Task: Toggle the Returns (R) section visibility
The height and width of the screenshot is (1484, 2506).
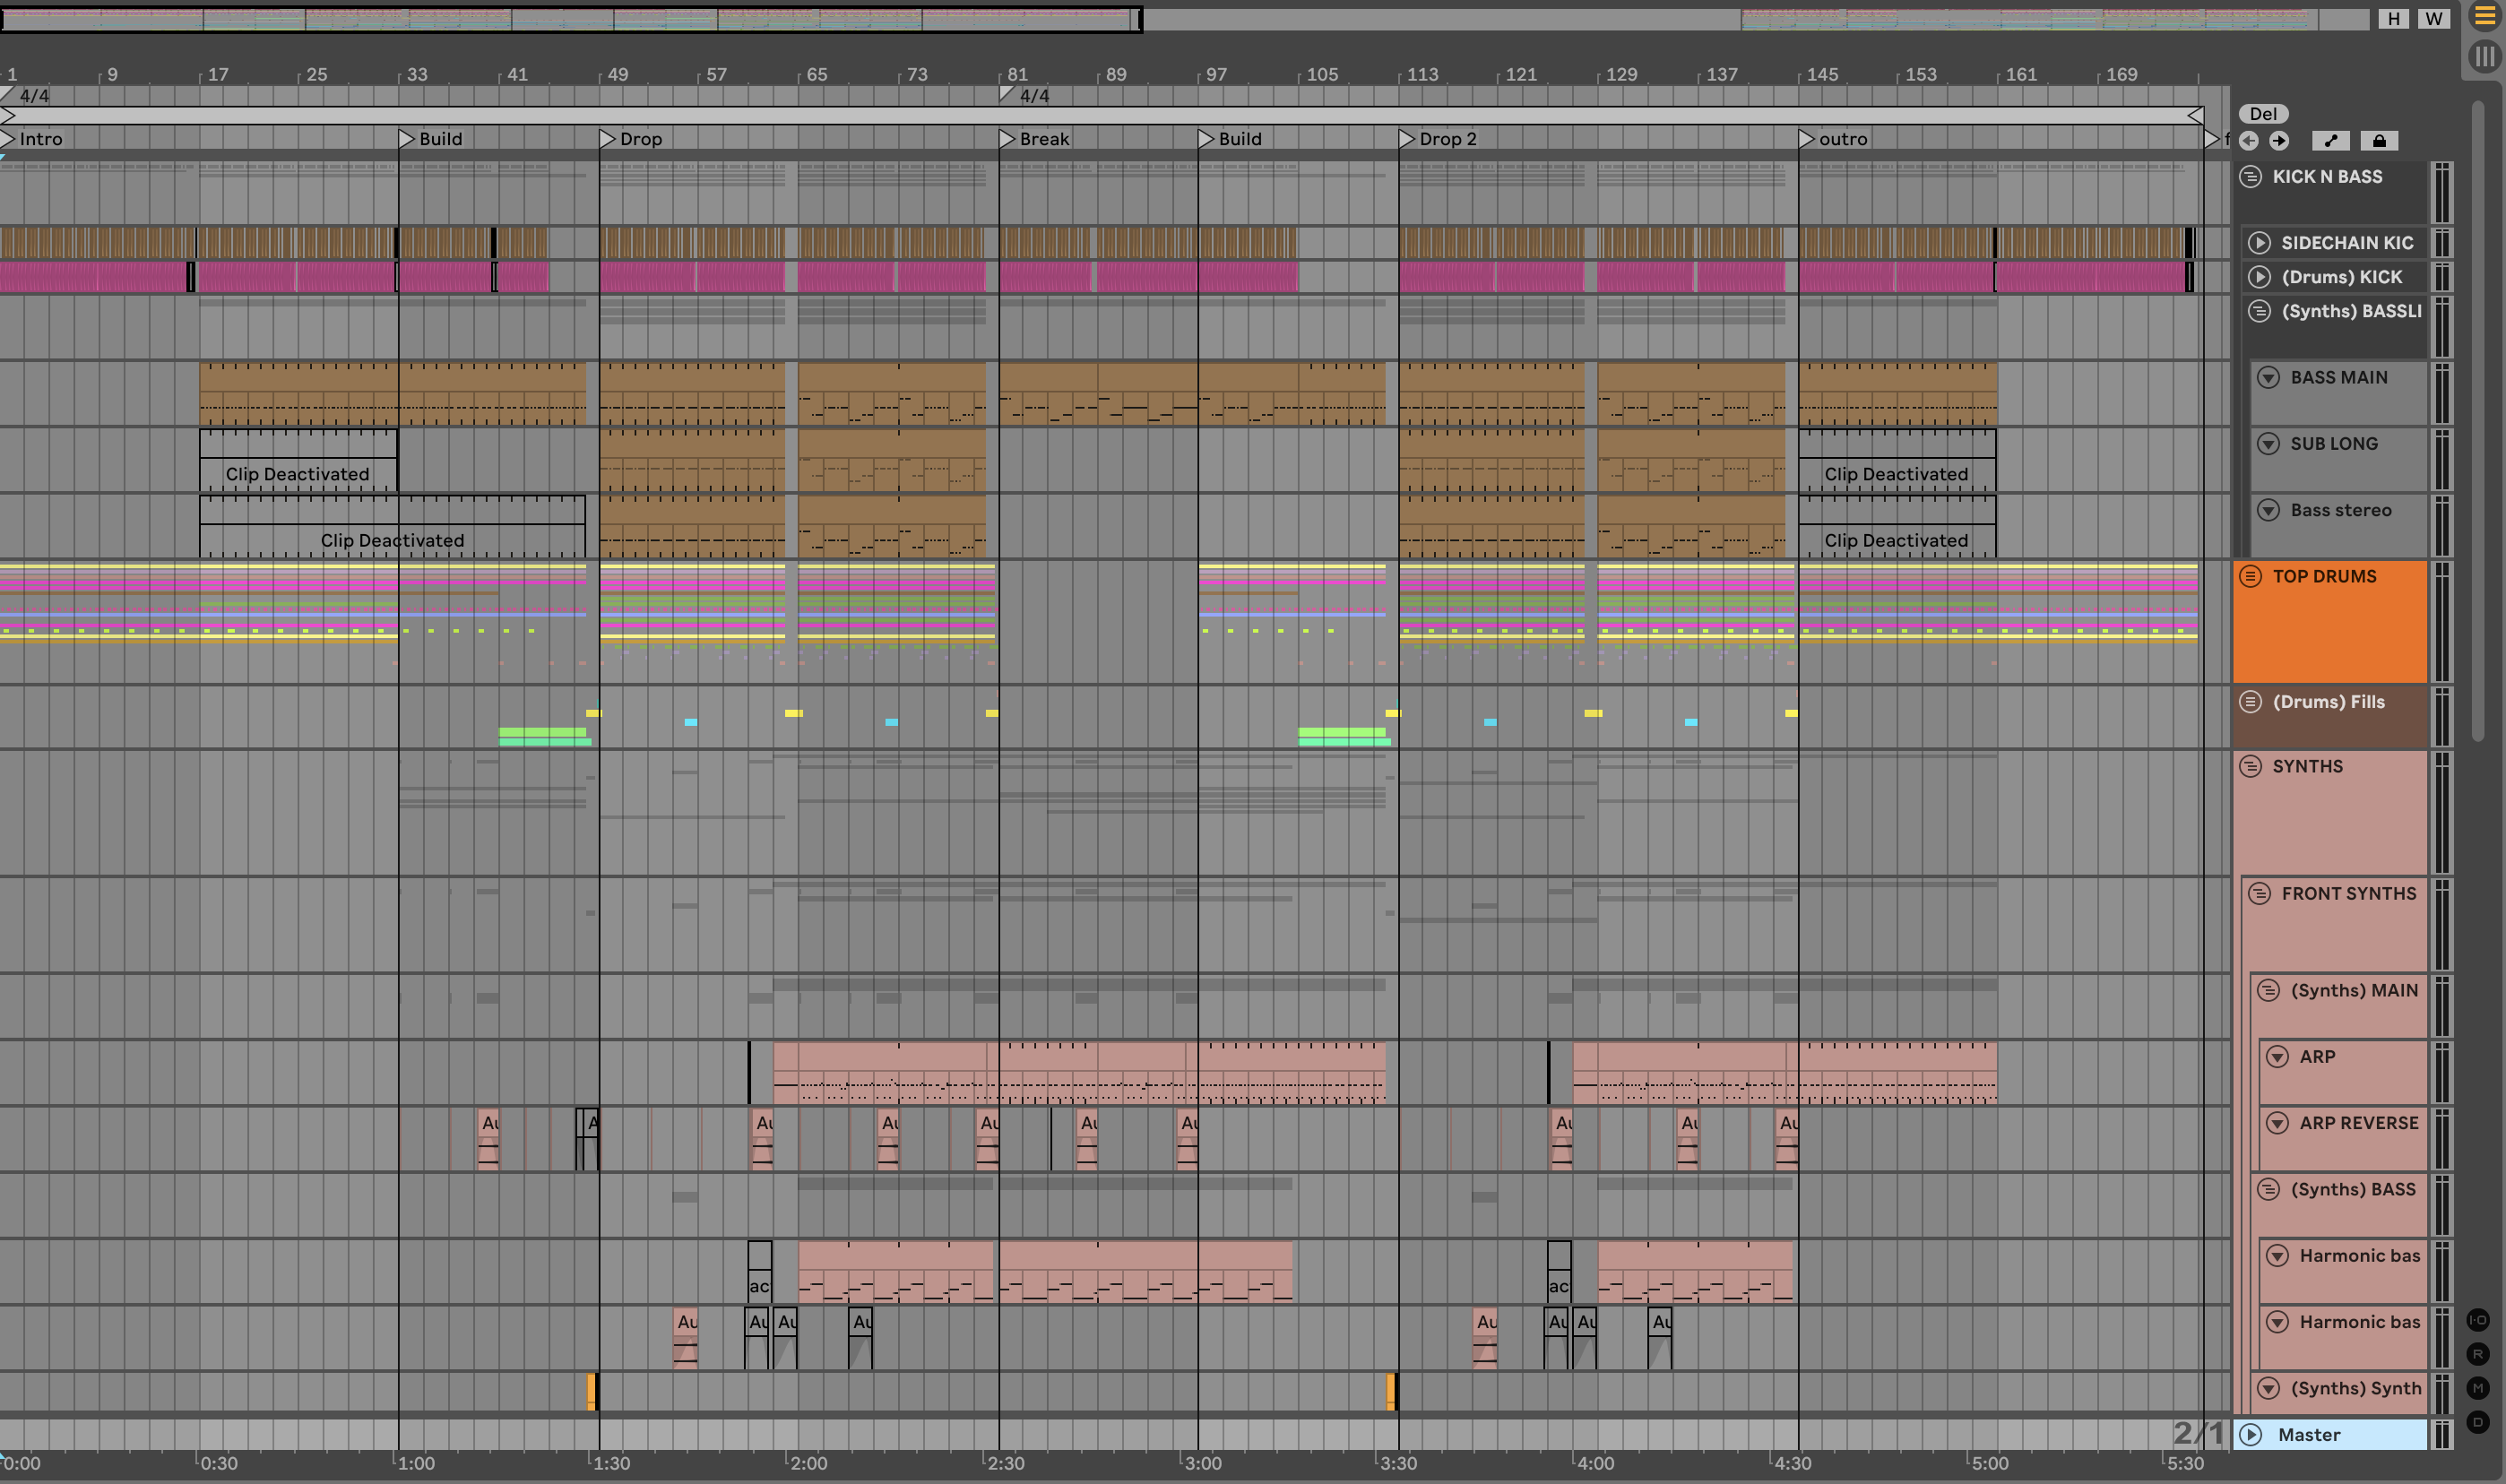Action: tap(2477, 1354)
